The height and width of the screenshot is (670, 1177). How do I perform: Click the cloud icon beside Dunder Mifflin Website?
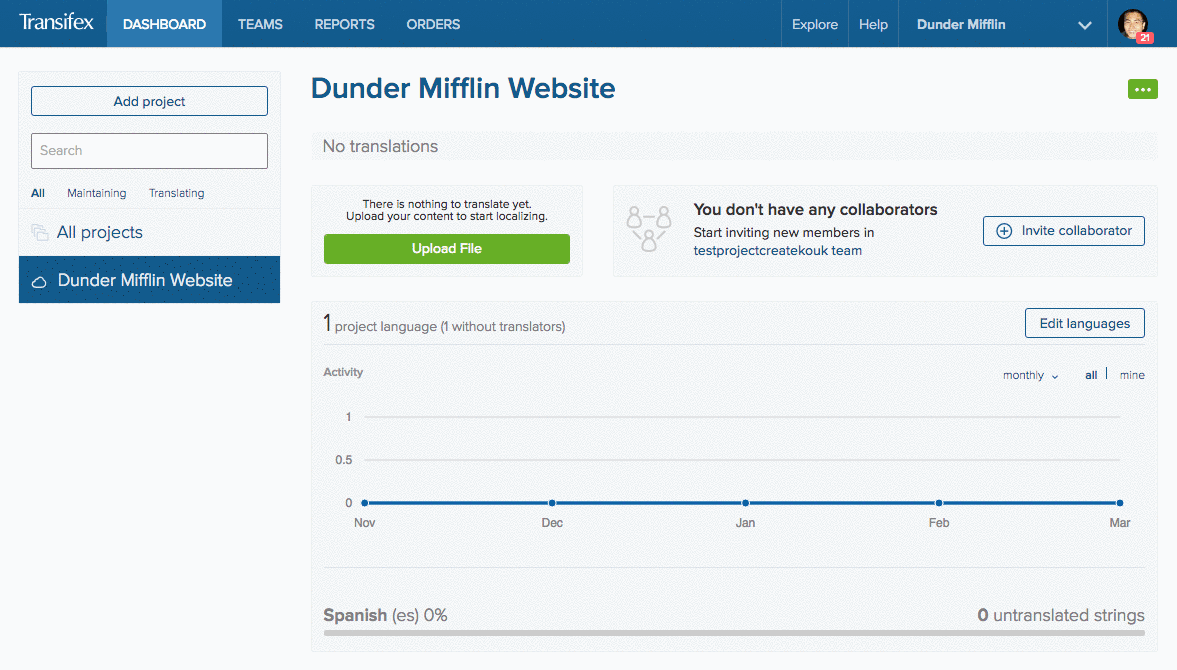(x=39, y=281)
